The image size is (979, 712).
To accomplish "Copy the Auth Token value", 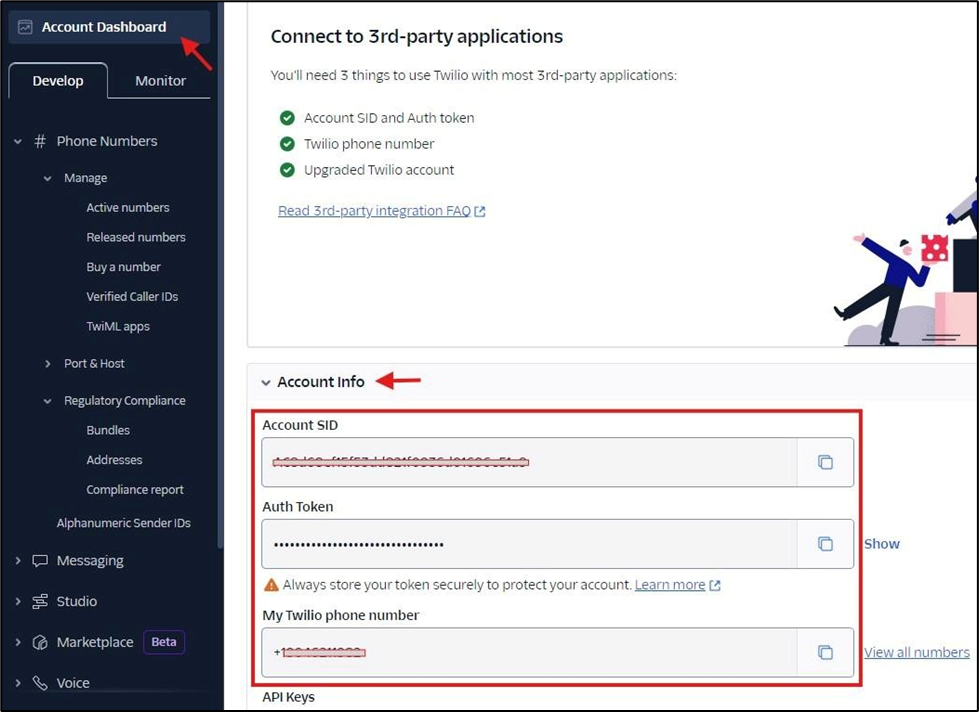I will tap(825, 544).
